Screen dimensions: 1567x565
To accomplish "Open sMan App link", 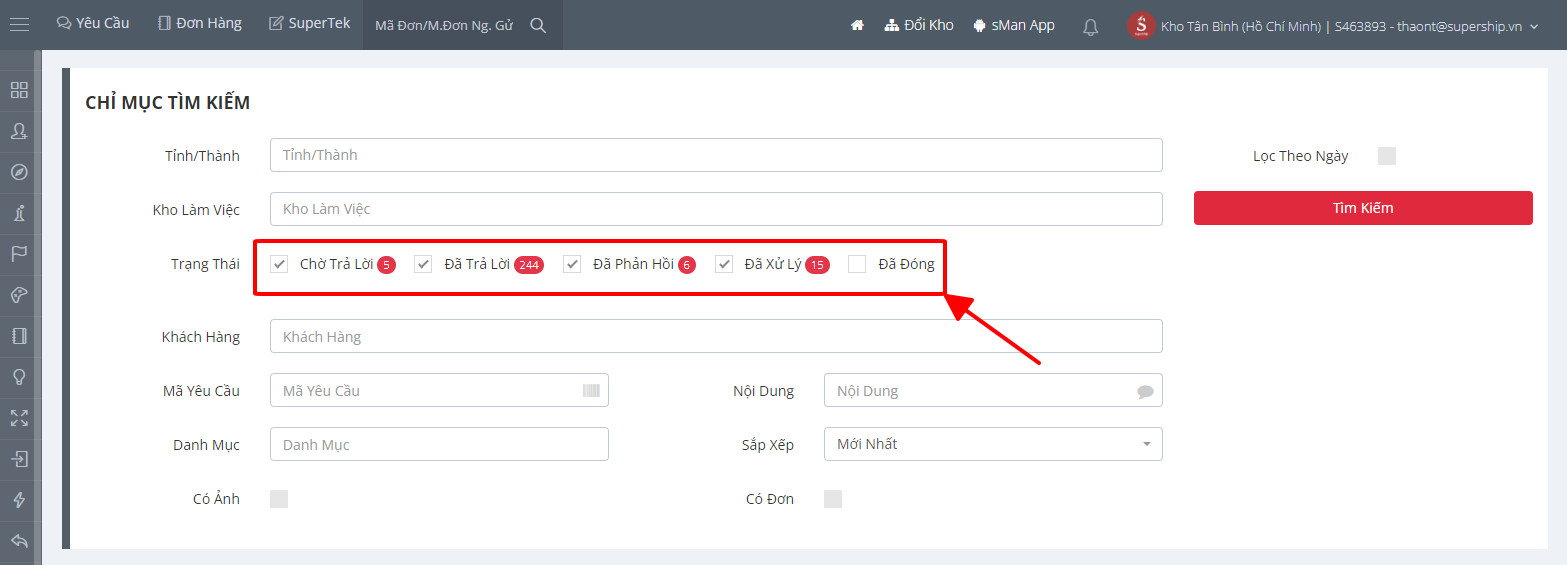I will (x=1013, y=25).
